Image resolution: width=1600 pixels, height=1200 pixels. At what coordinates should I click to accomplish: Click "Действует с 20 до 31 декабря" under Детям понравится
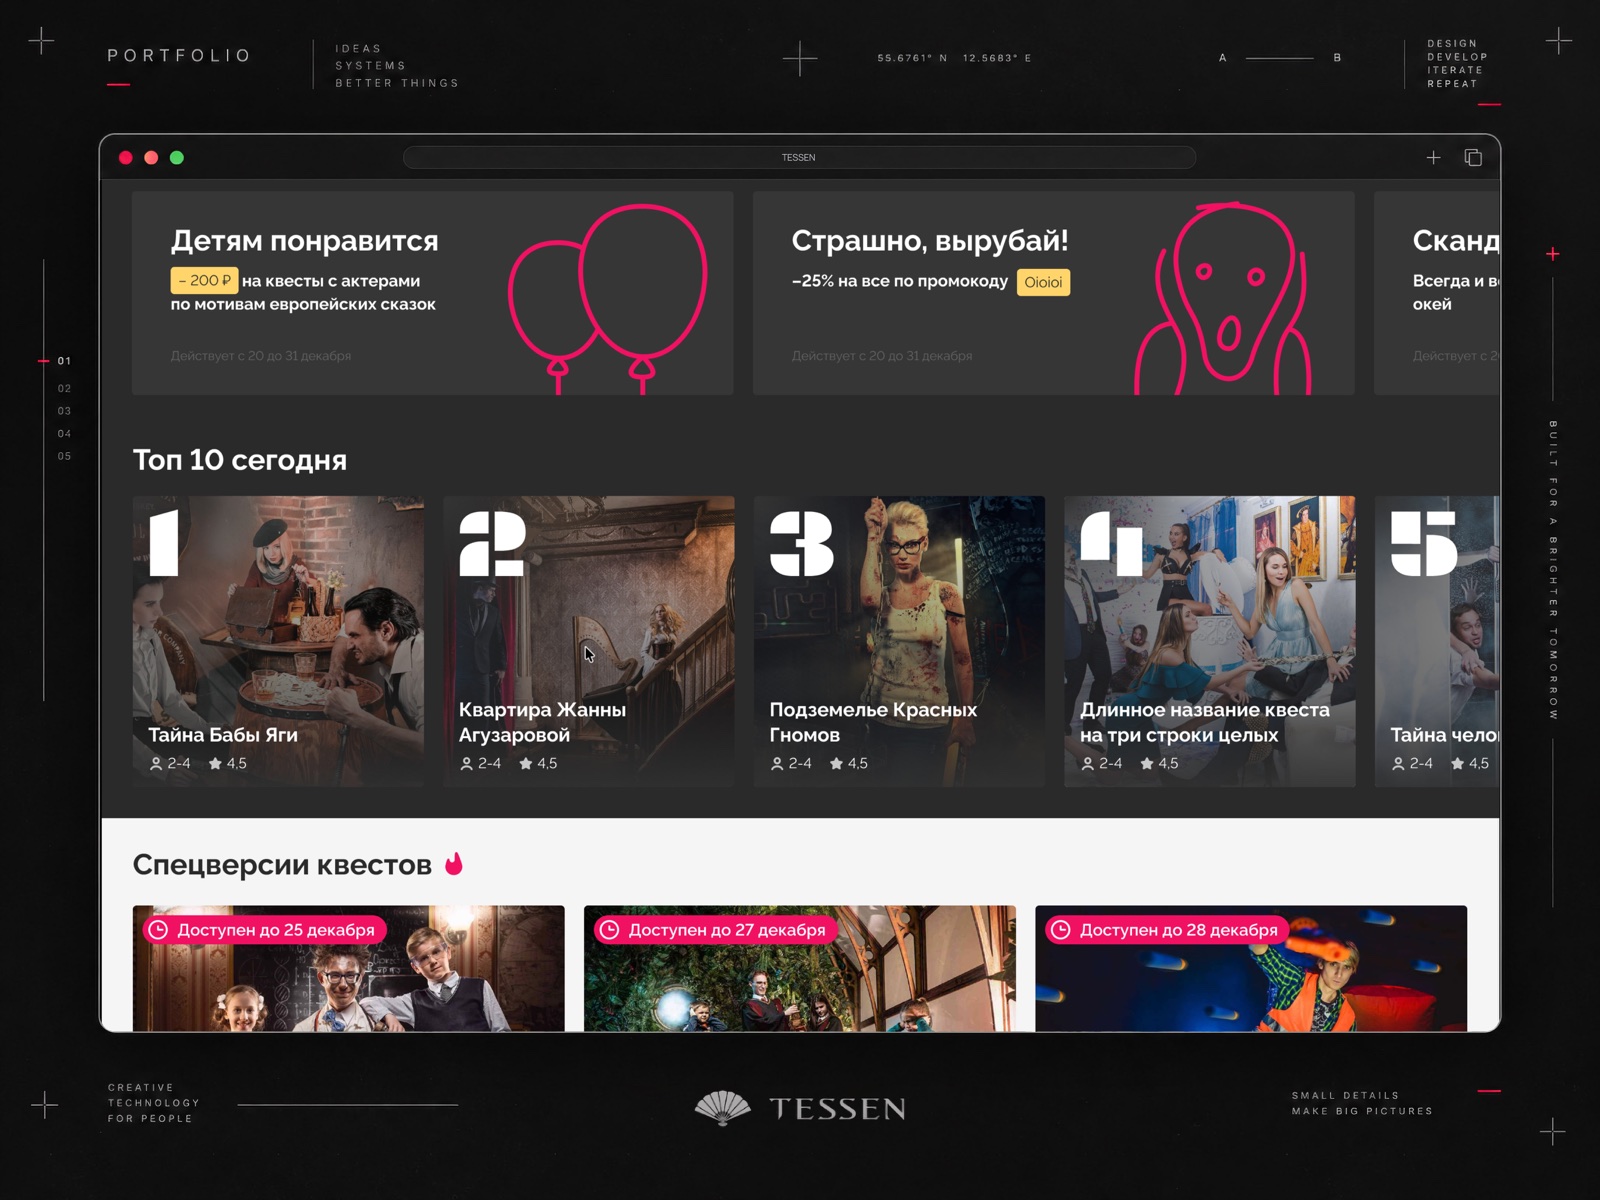point(261,356)
